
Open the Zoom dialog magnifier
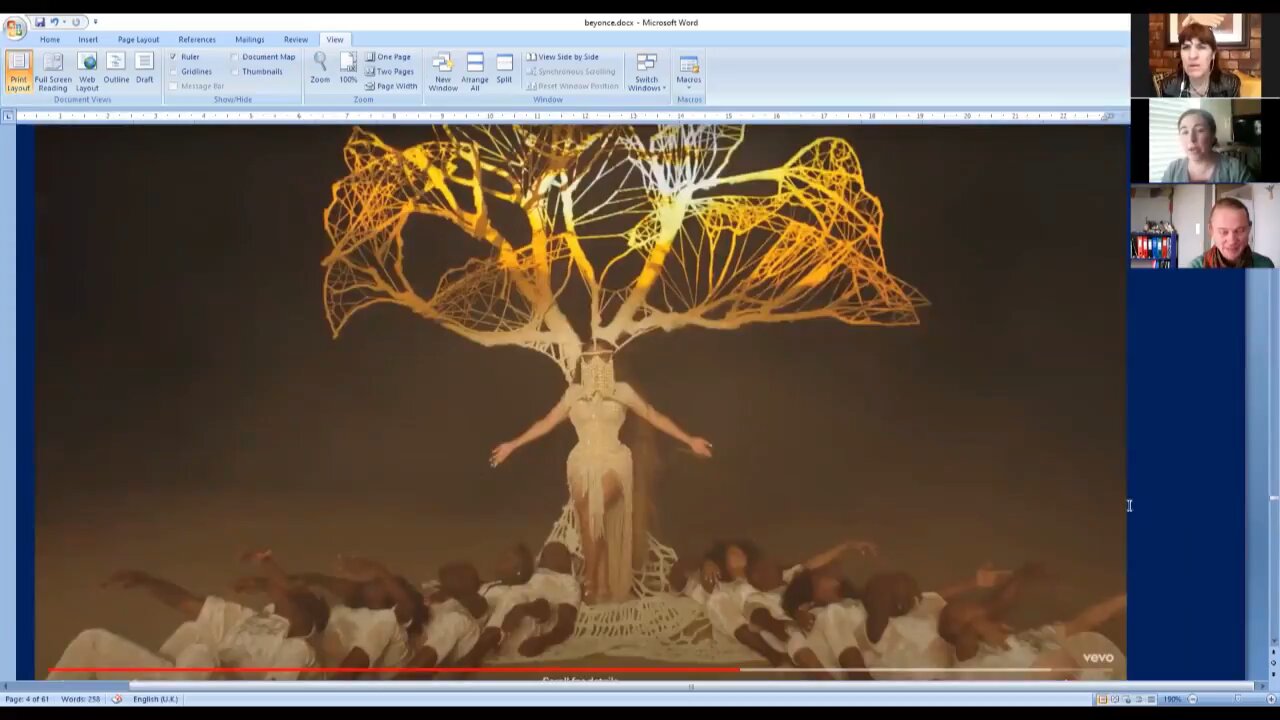320,68
